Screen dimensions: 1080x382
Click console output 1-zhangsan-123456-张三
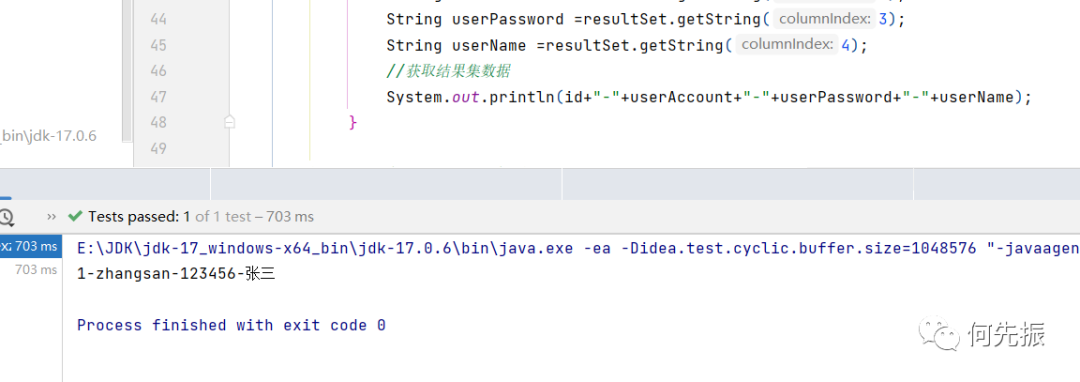pyautogui.click(x=177, y=274)
